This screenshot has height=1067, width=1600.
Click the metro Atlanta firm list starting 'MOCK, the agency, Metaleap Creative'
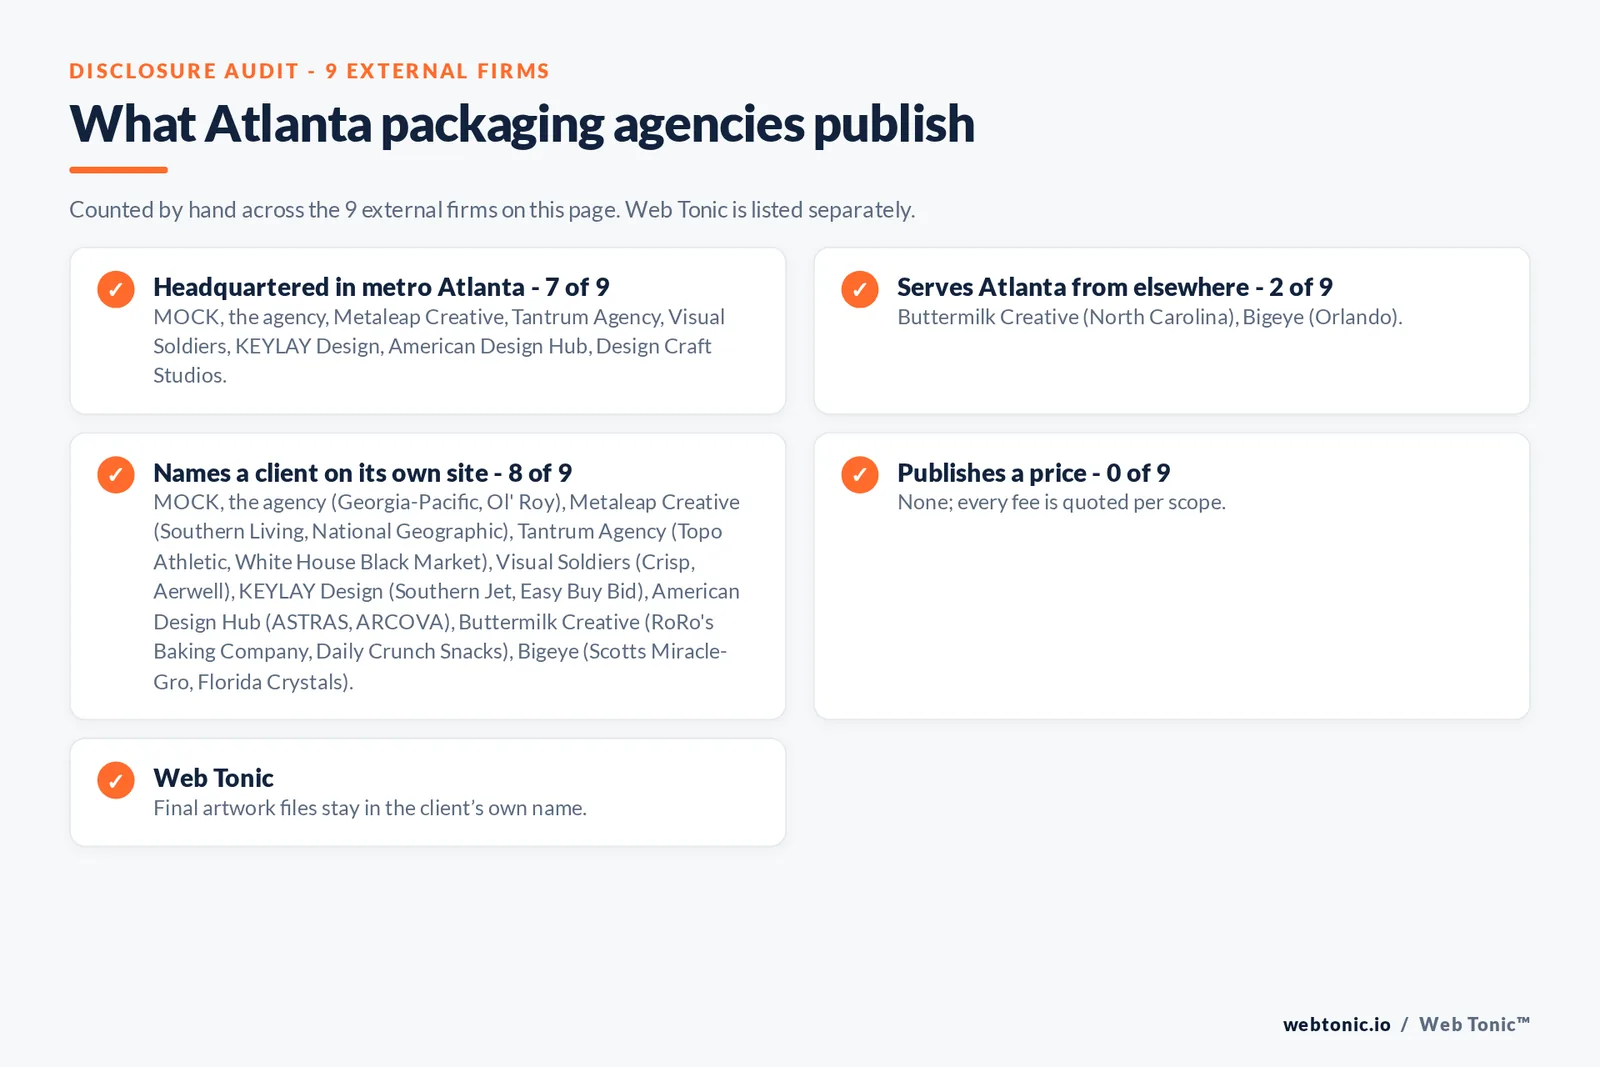[439, 346]
